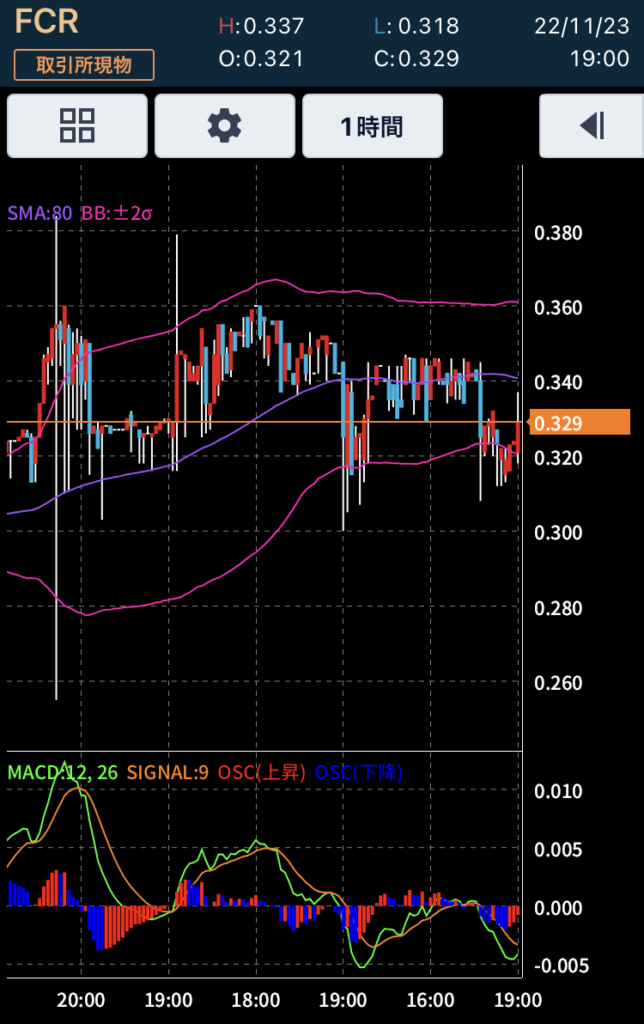Tap the orange 0.329 current price tag

tap(579, 423)
